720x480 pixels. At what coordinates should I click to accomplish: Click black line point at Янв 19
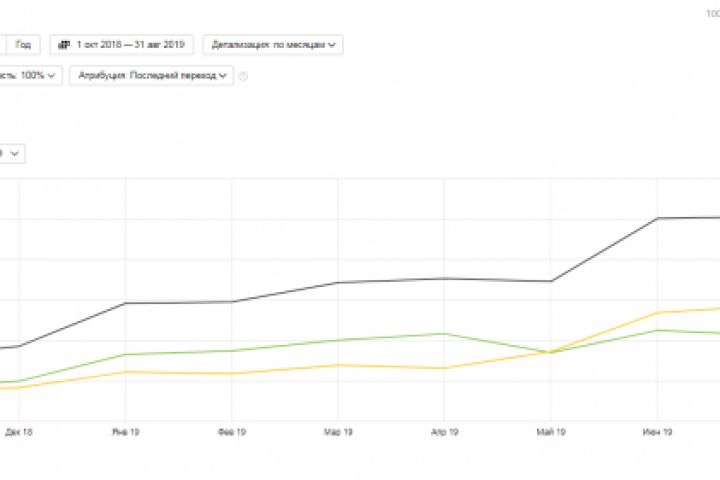click(x=125, y=303)
